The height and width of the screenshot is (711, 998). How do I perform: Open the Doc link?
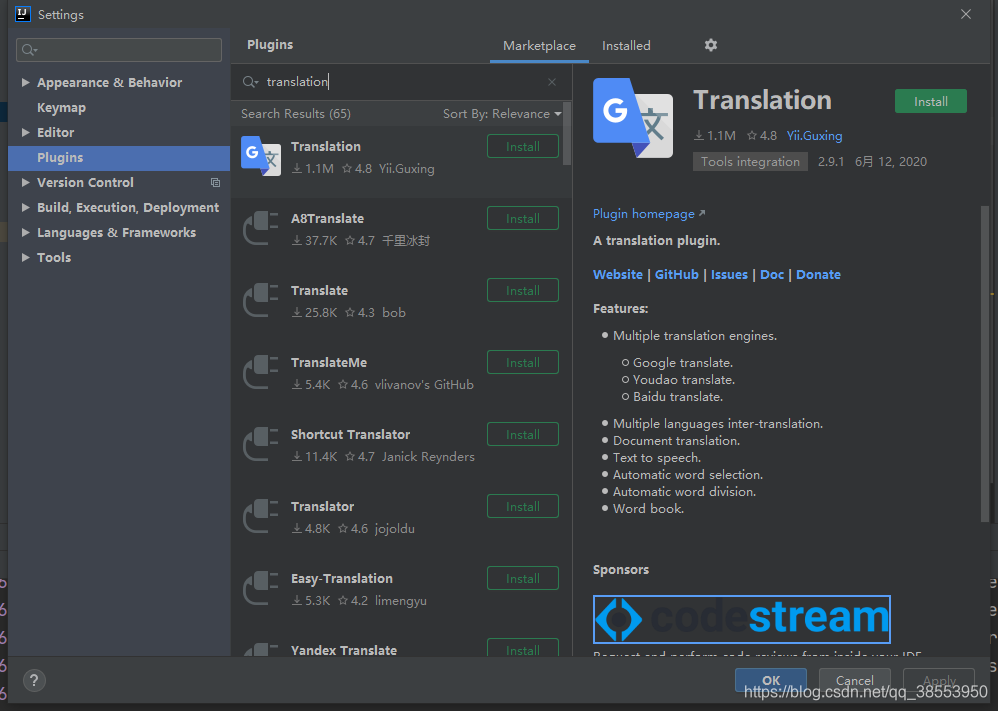tap(771, 274)
